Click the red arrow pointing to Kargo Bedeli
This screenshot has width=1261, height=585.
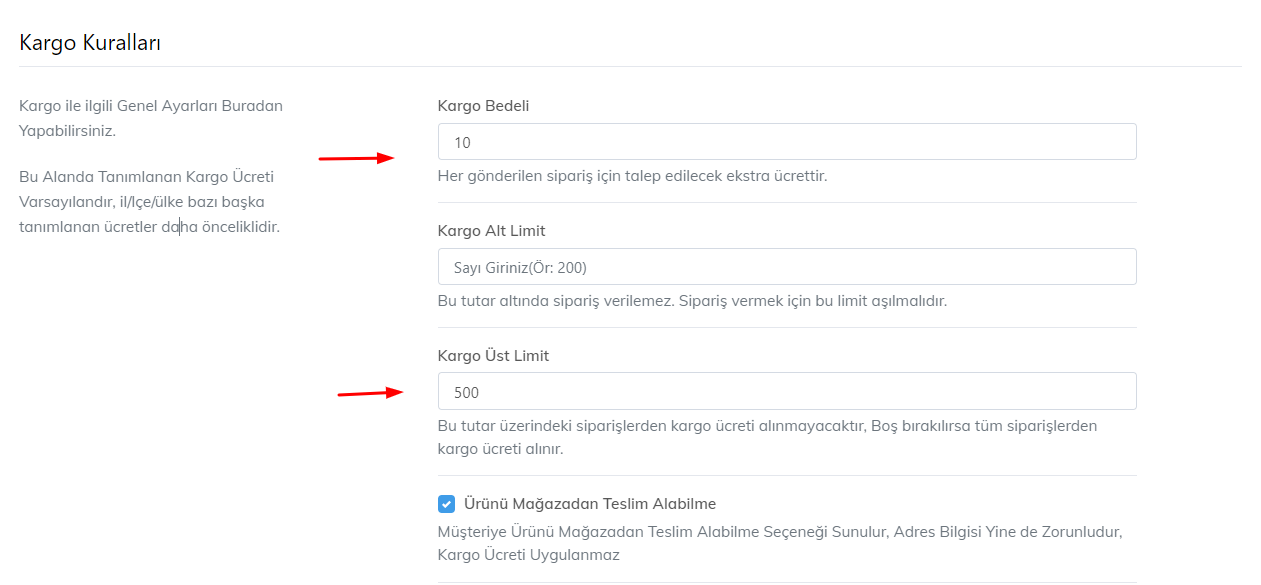356,158
